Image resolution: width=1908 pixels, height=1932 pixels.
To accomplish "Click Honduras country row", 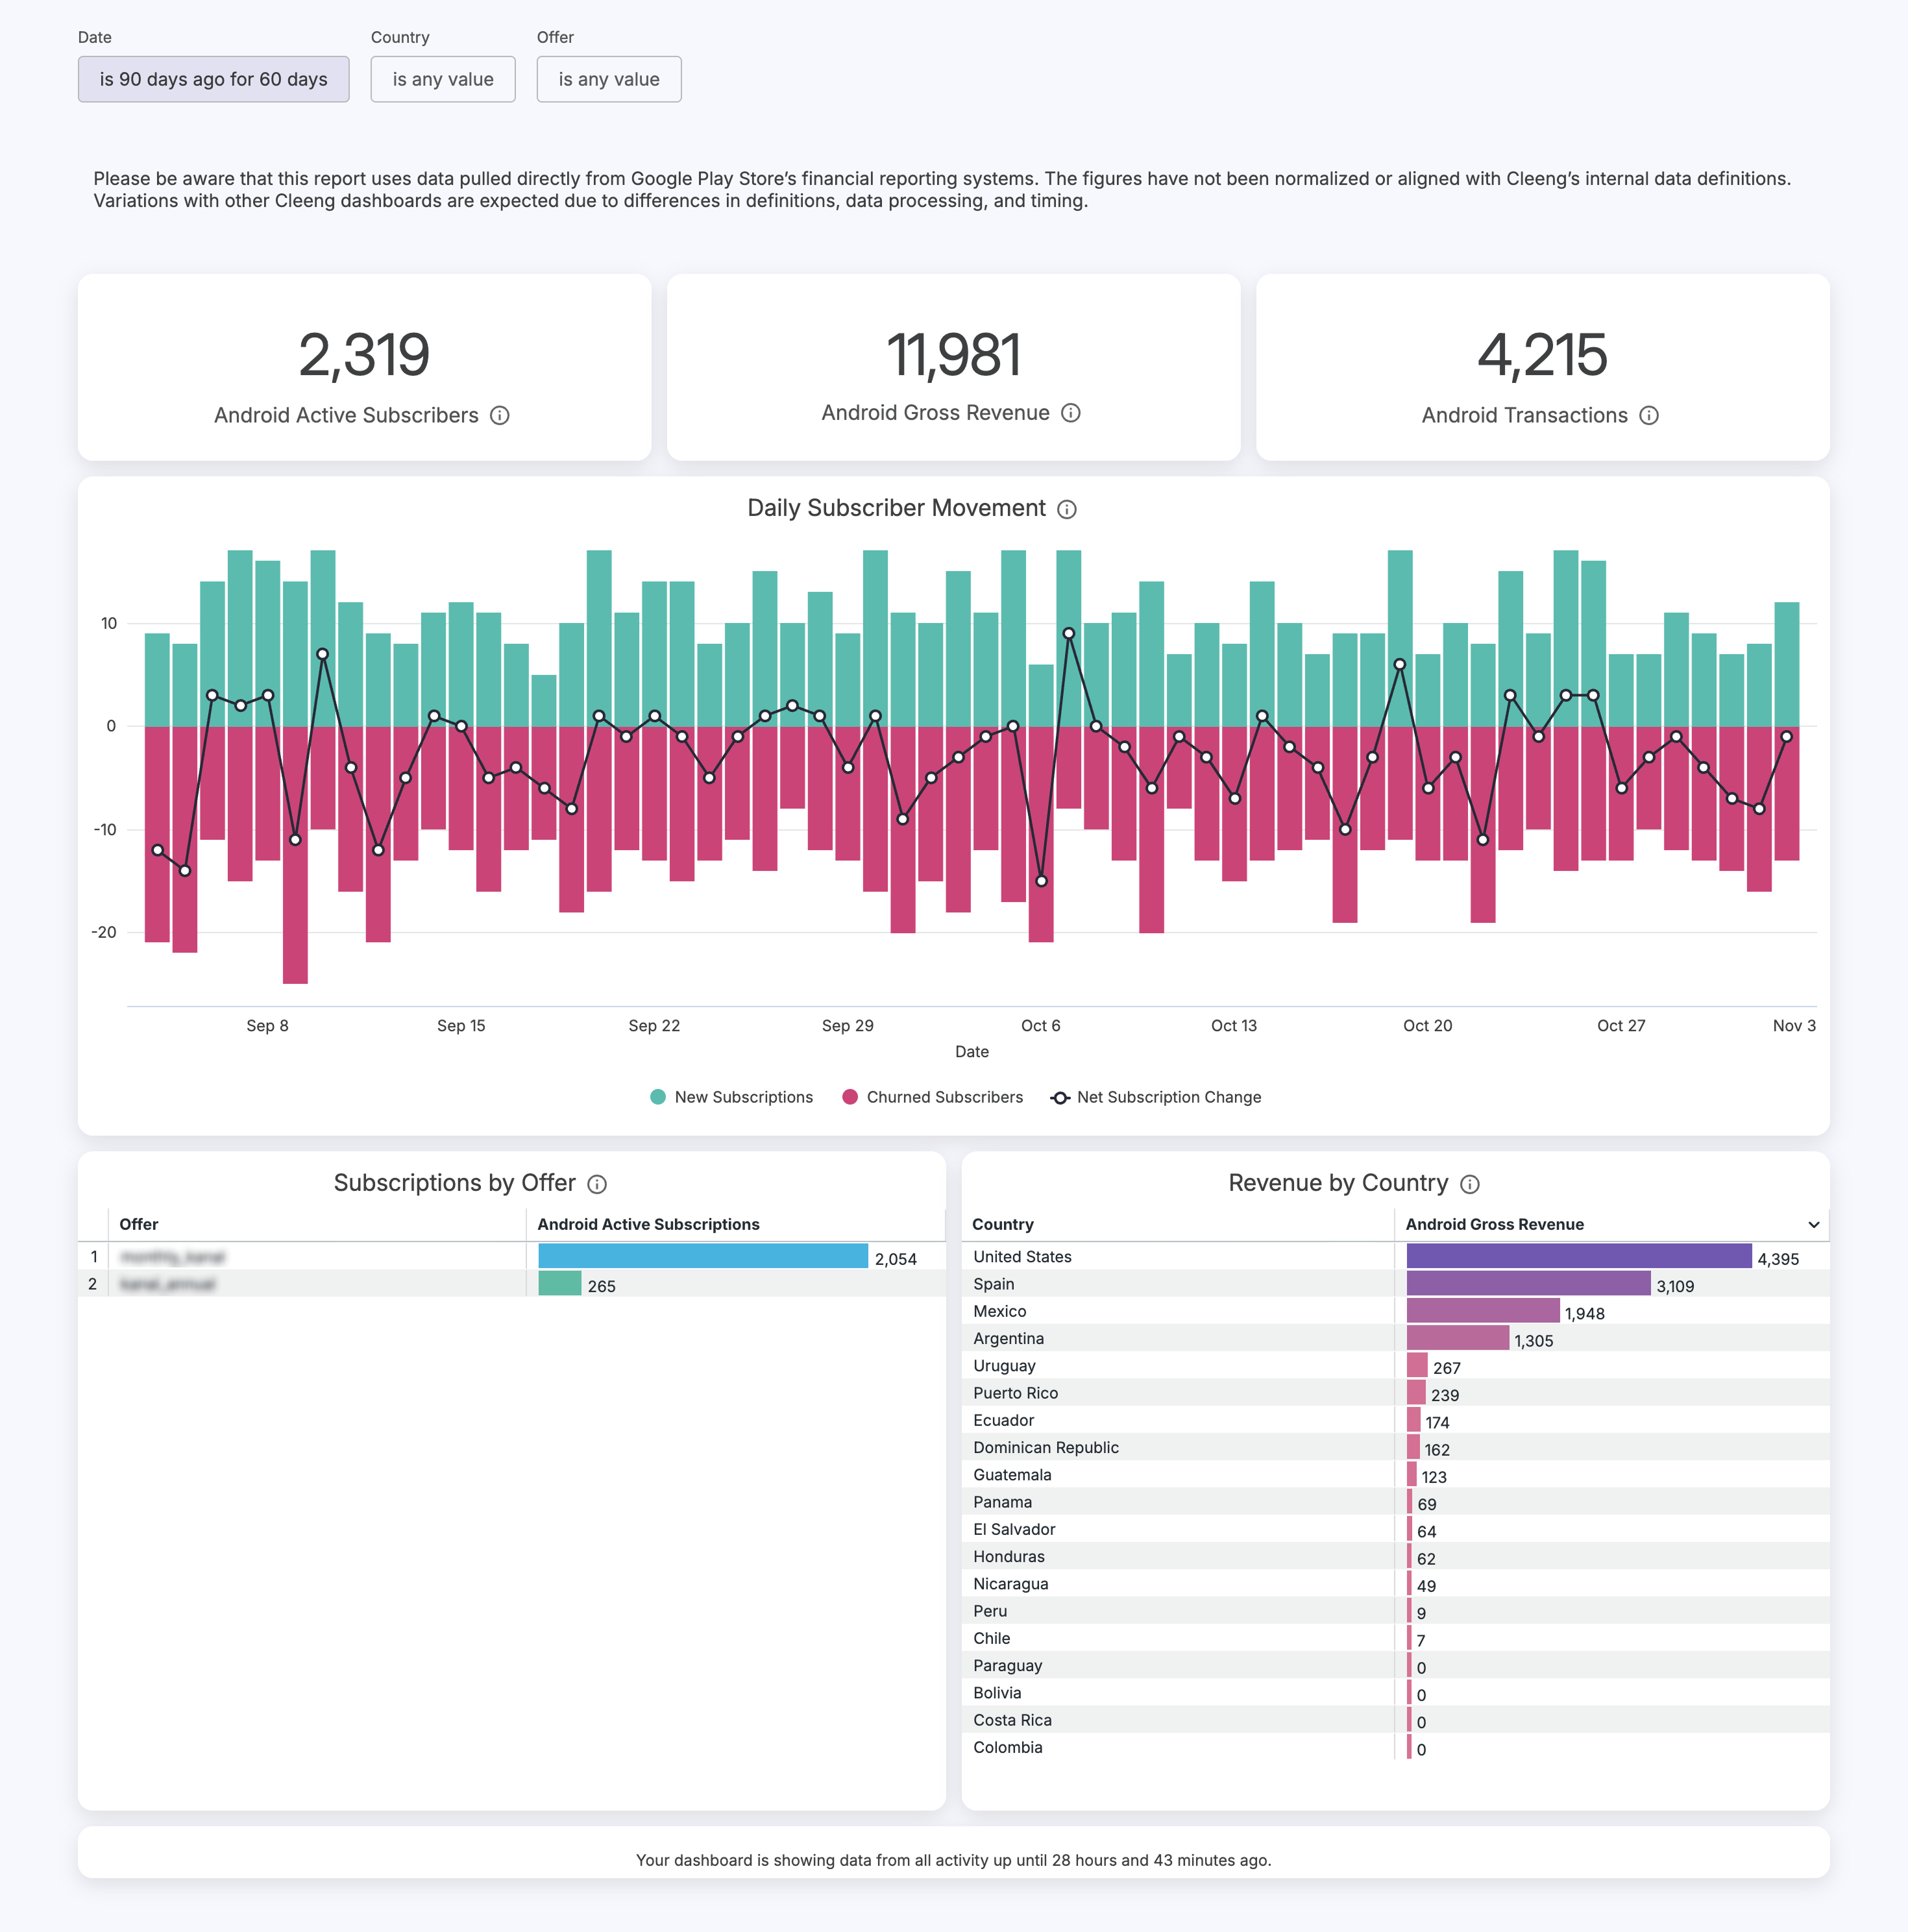I will pyautogui.click(x=1396, y=1556).
